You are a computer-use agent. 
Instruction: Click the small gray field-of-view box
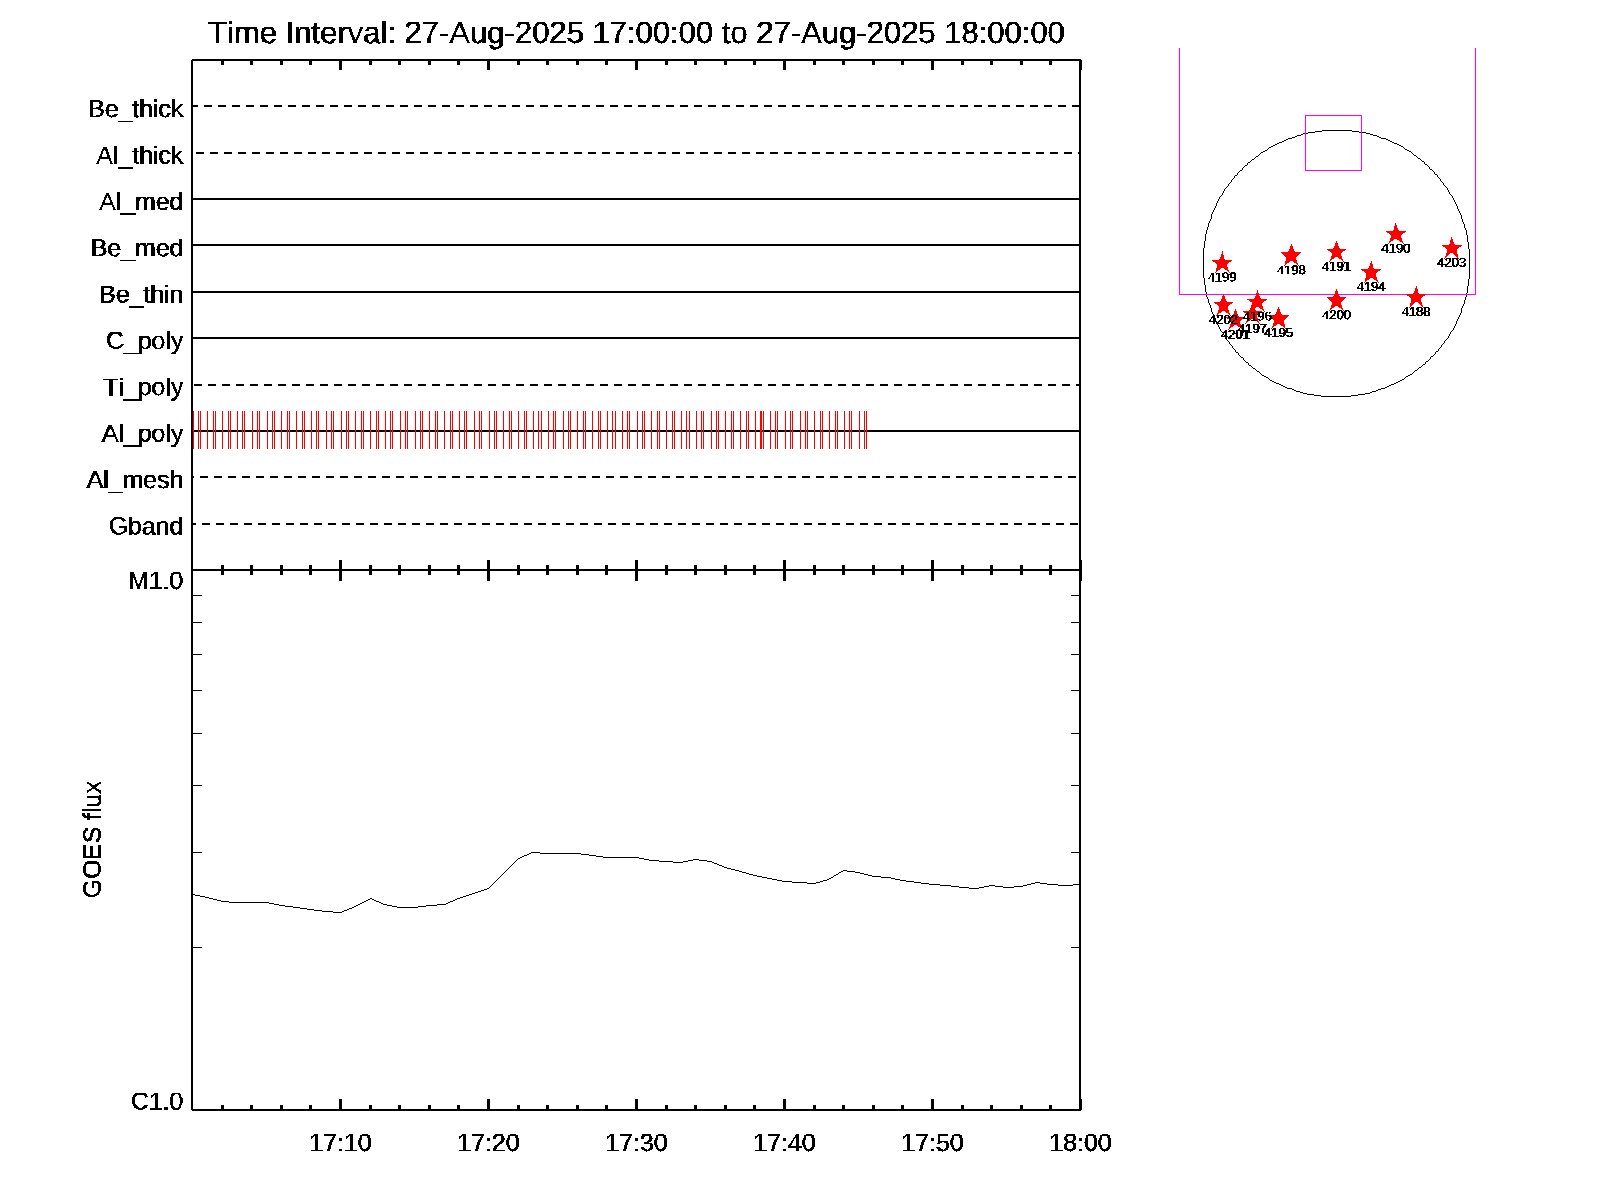[x=1333, y=143]
